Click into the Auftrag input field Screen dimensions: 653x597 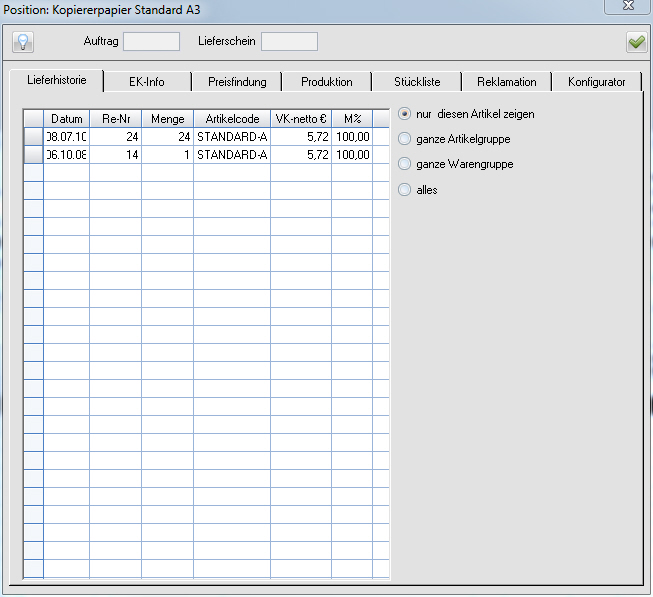point(151,42)
